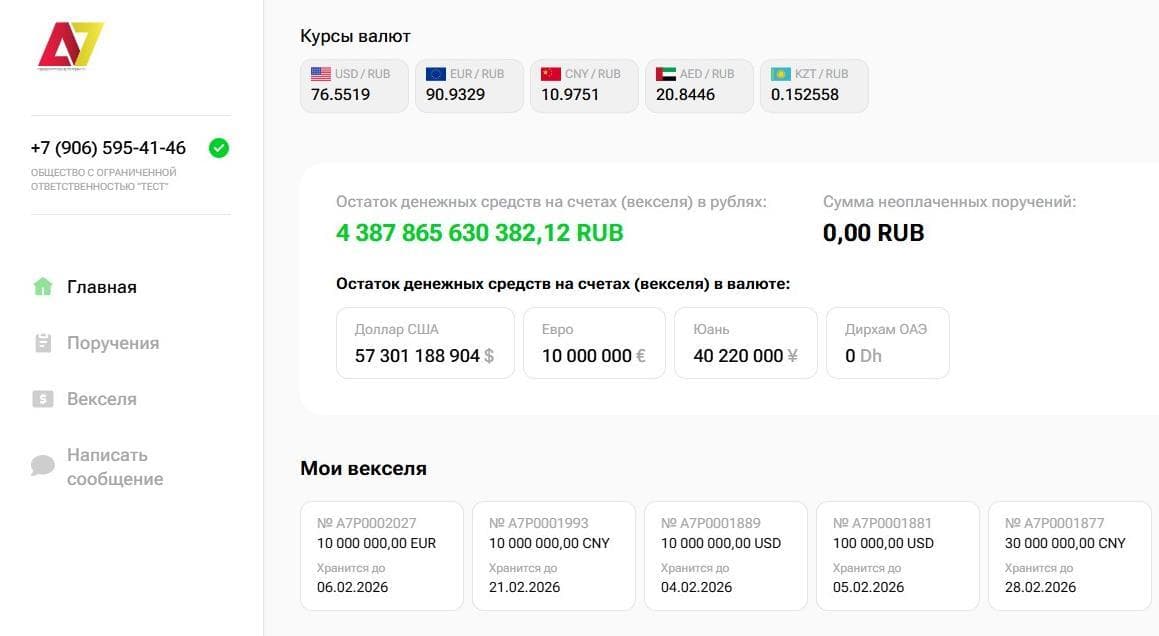This screenshot has height=636, width=1159.
Task: Click the EU flag on EUR/RUB tile
Action: coord(434,72)
